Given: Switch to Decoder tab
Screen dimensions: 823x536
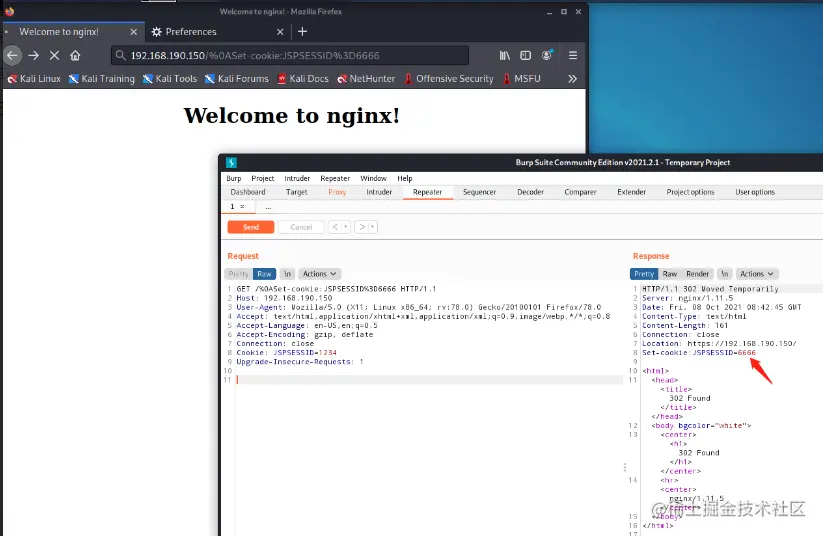Looking at the screenshot, I should click(531, 192).
